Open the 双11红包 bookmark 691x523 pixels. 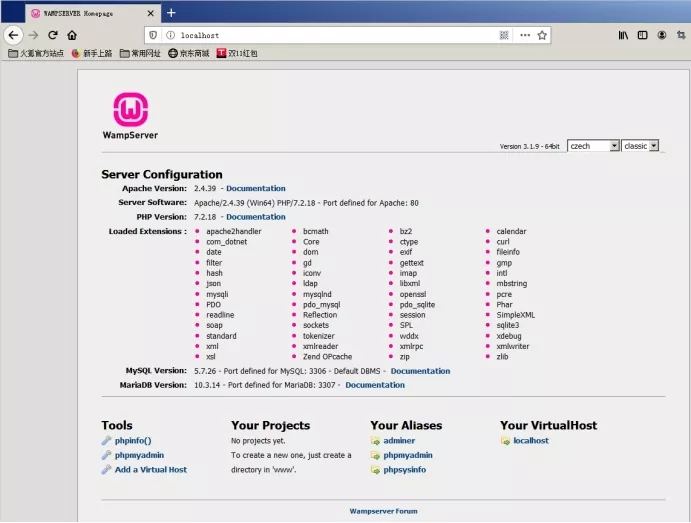pos(237,53)
